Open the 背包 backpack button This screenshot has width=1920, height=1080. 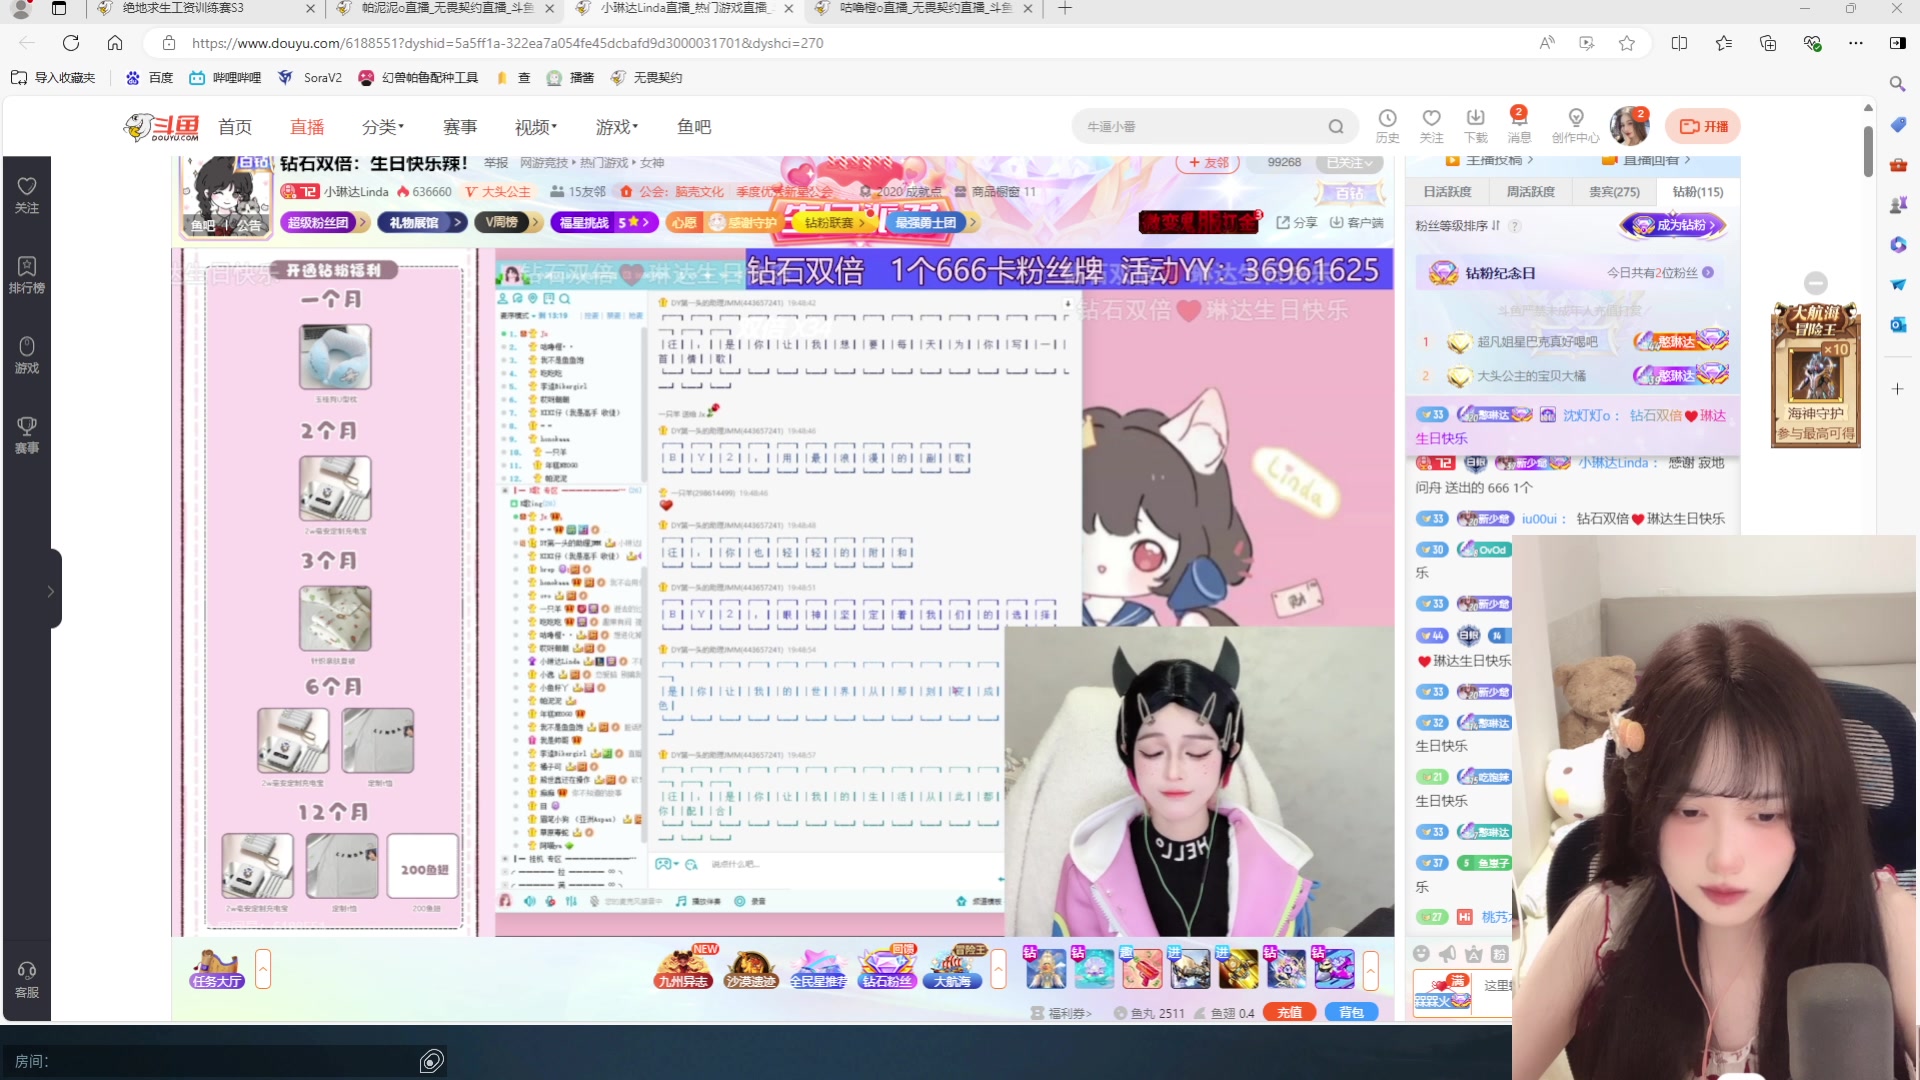coord(1351,1012)
